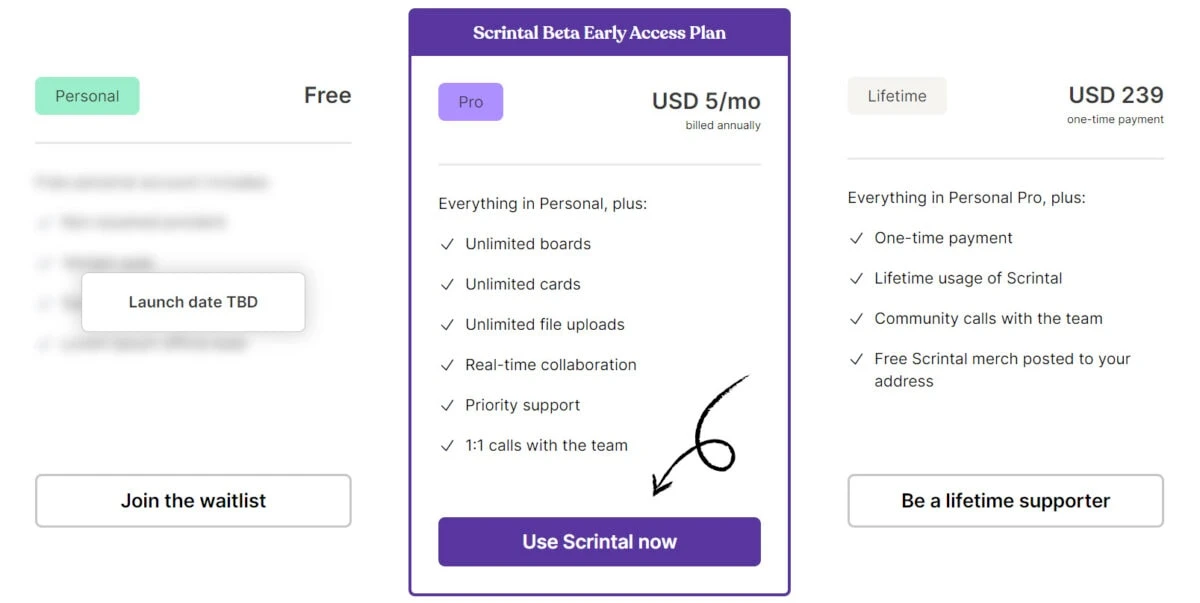
Task: Select the green Personal plan badge
Action: (87, 96)
